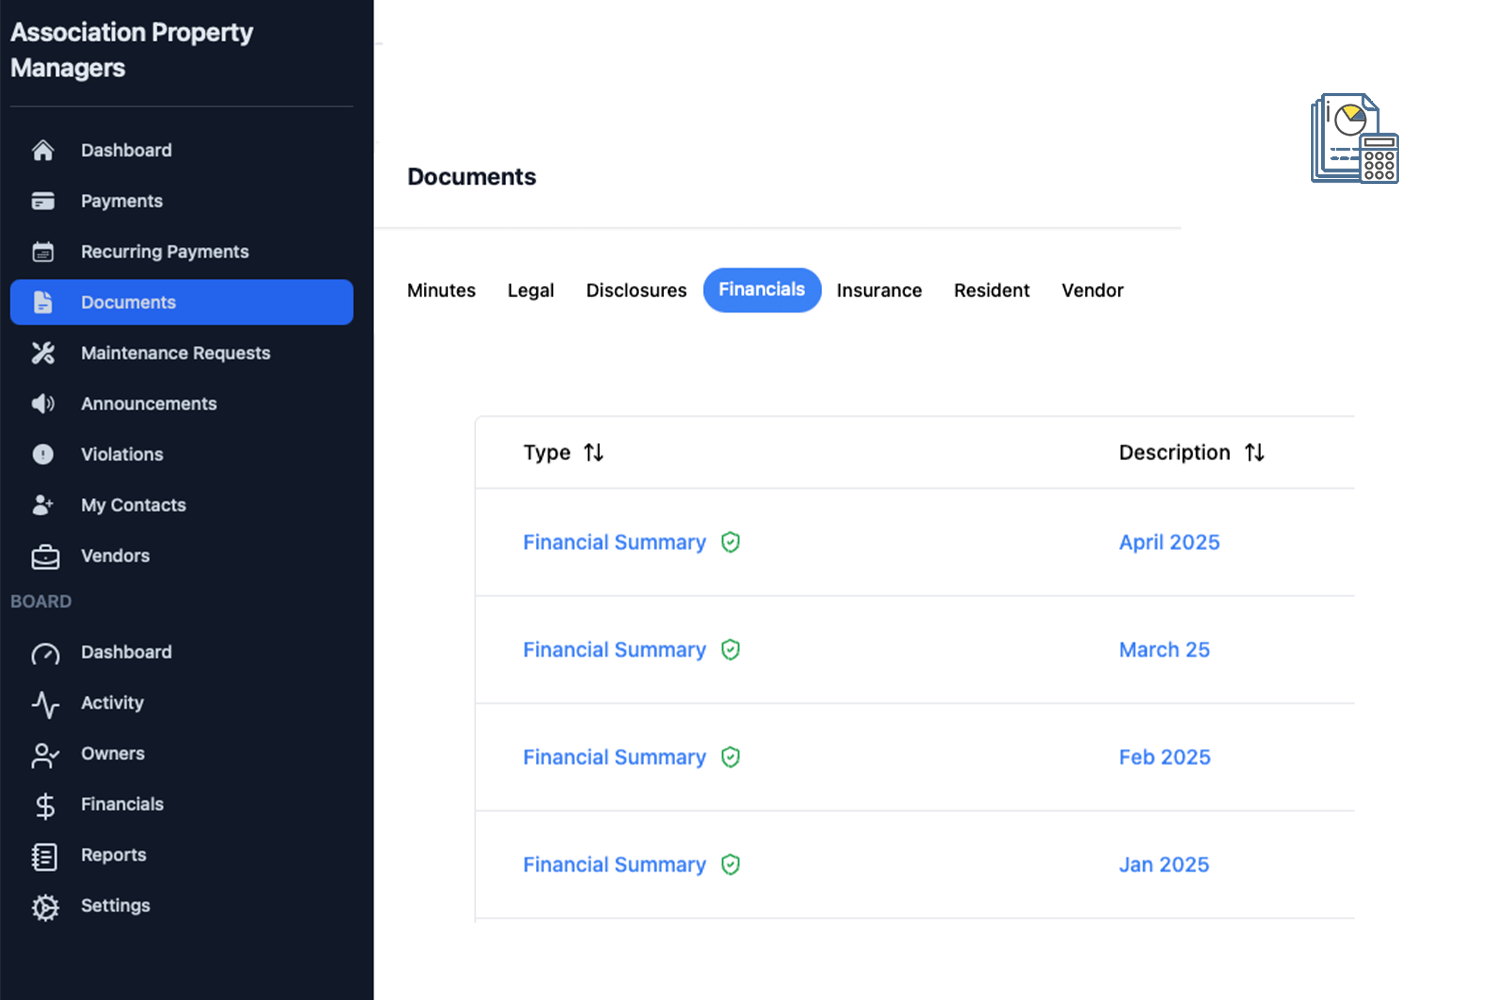Click the Feb 2025 description link
The height and width of the screenshot is (1000, 1486).
(x=1164, y=757)
